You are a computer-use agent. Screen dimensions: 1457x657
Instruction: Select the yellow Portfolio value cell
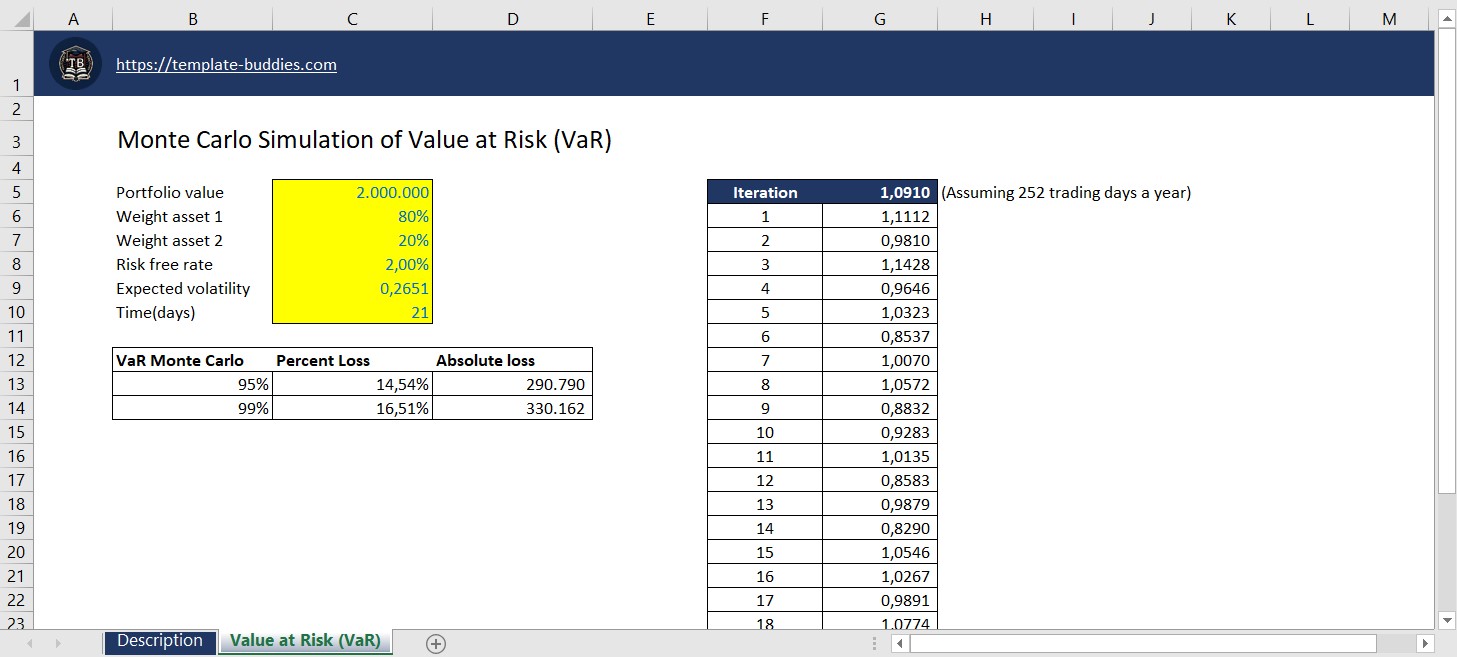coord(352,192)
